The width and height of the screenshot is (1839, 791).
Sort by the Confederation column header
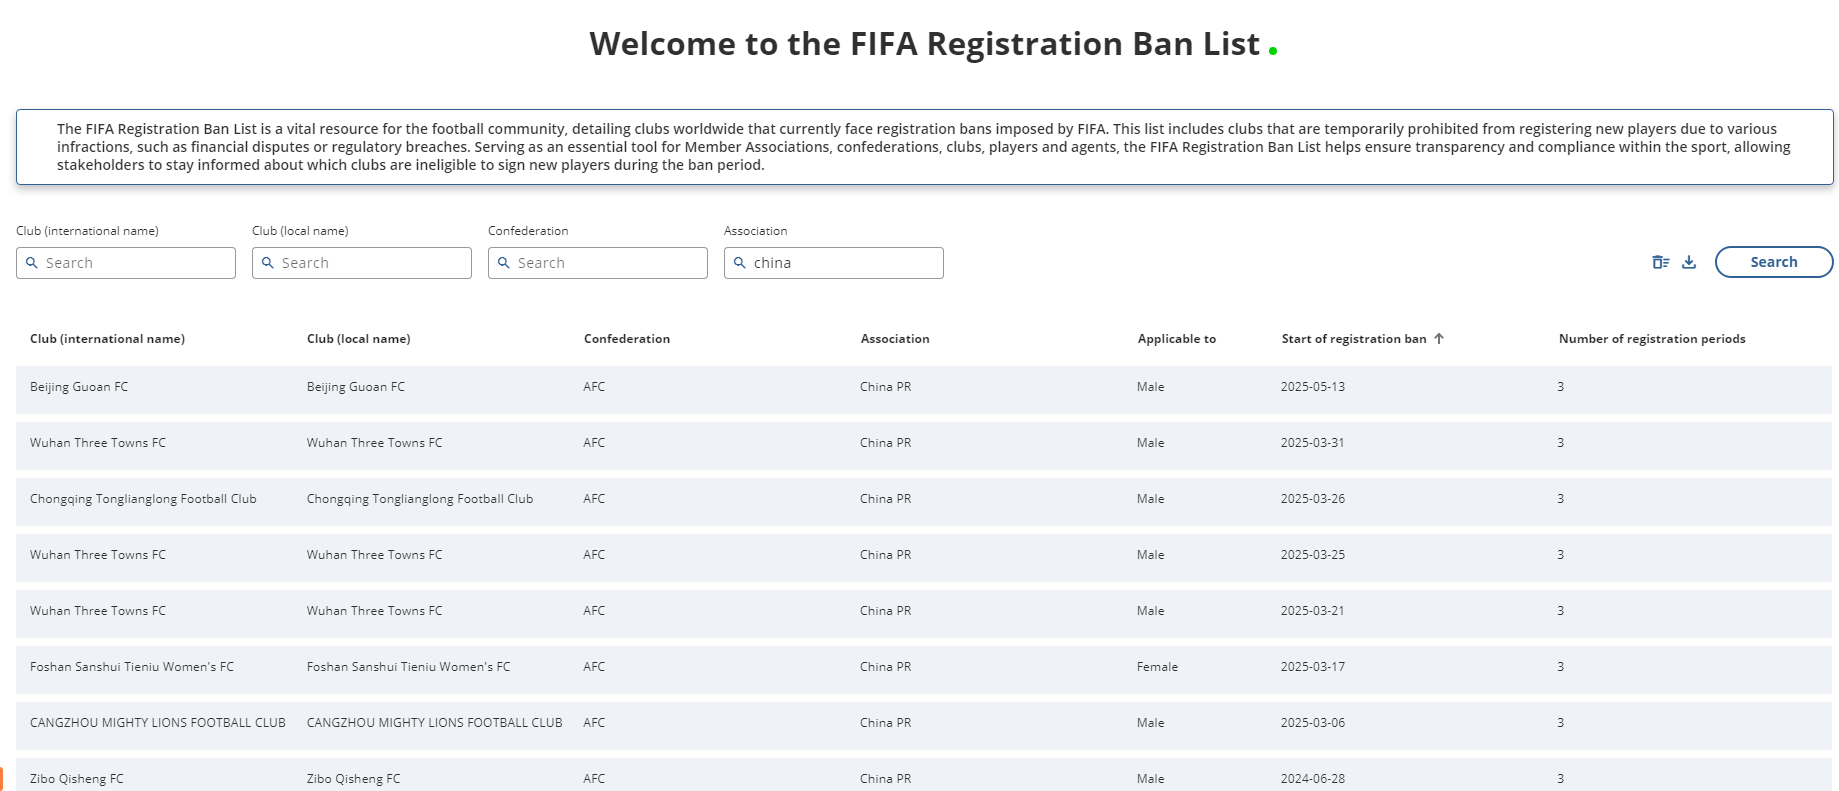[x=627, y=339]
